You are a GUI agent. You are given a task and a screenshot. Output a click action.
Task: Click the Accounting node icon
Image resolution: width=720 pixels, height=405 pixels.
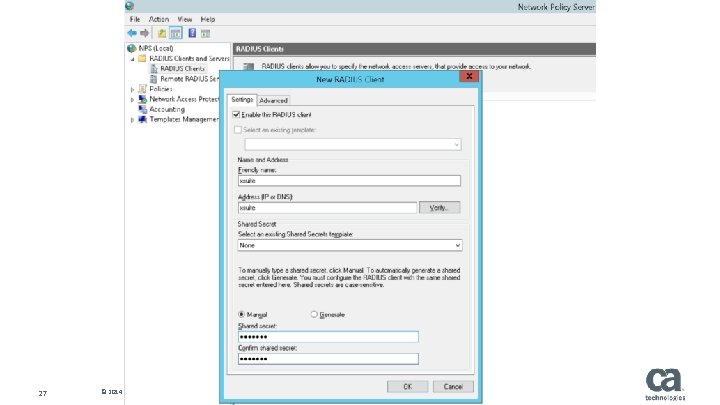[x=142, y=109]
